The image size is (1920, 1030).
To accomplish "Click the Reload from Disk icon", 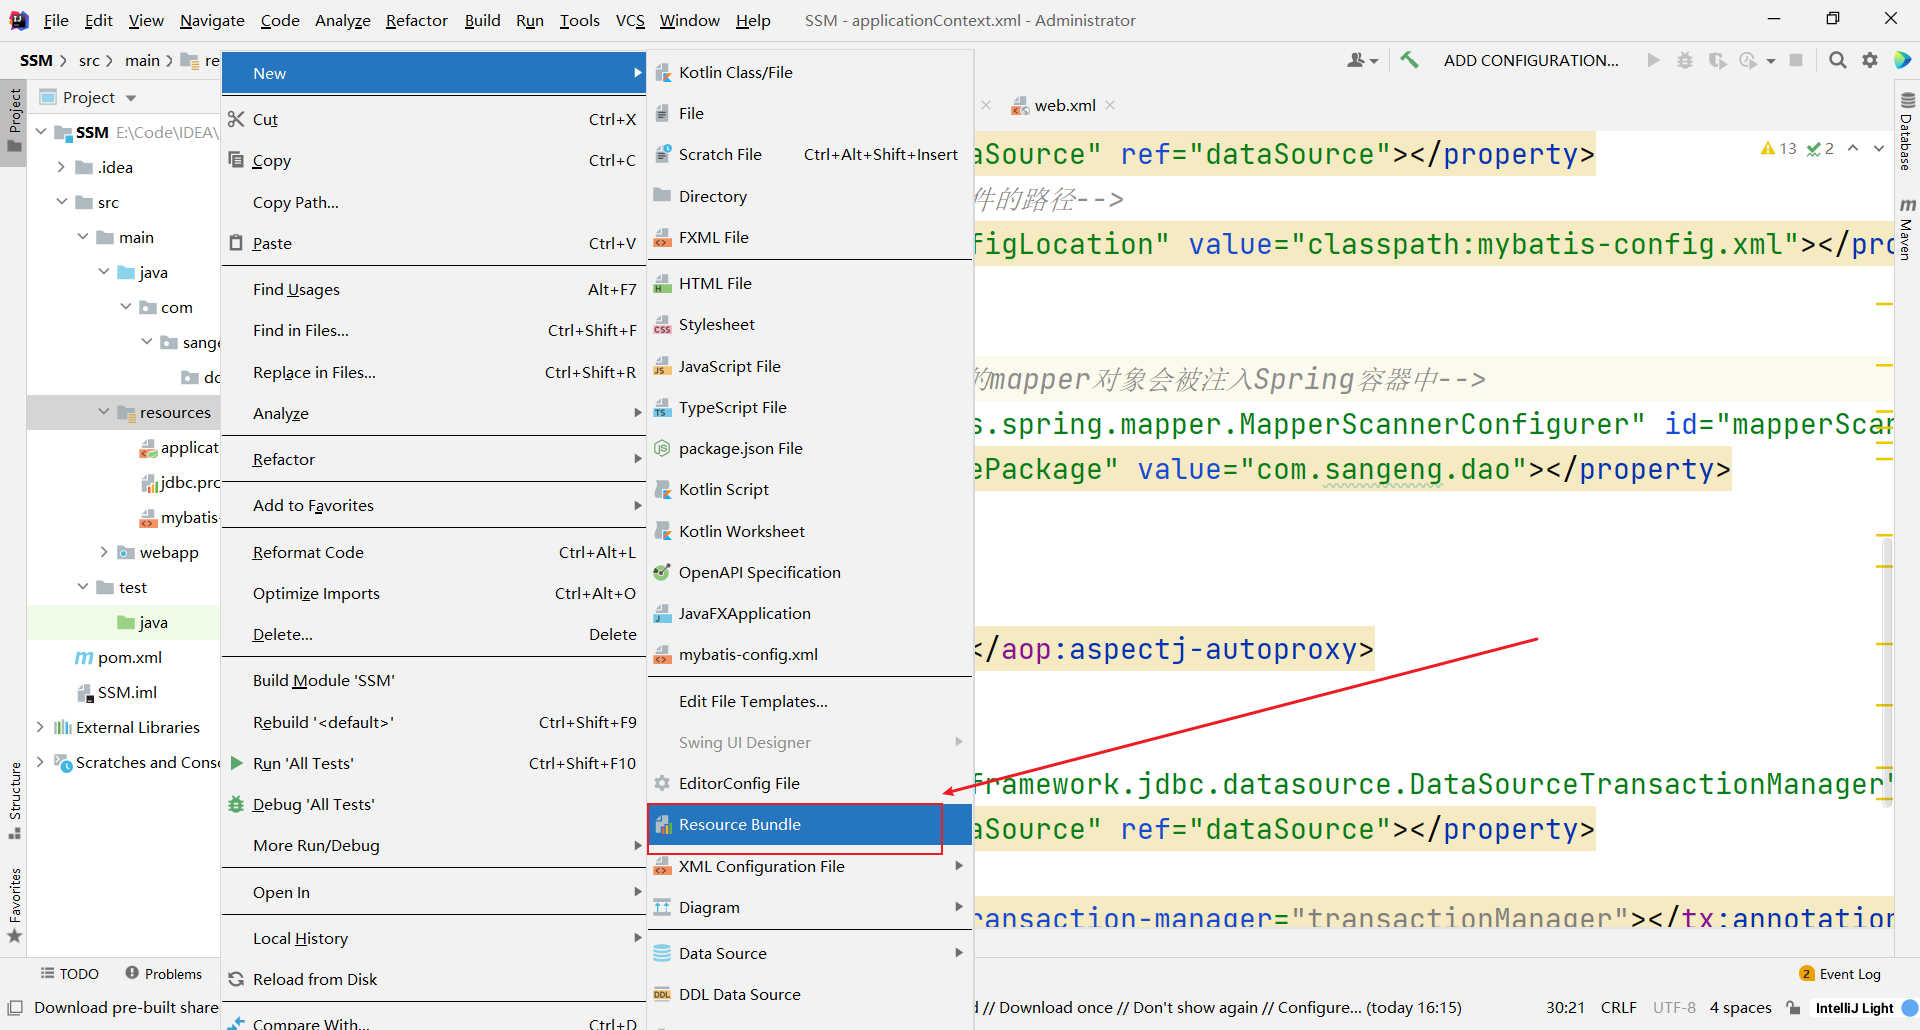I will point(236,979).
